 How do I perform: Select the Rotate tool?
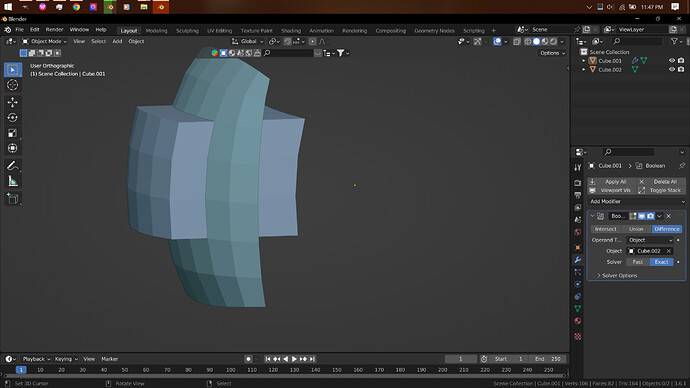[12, 117]
